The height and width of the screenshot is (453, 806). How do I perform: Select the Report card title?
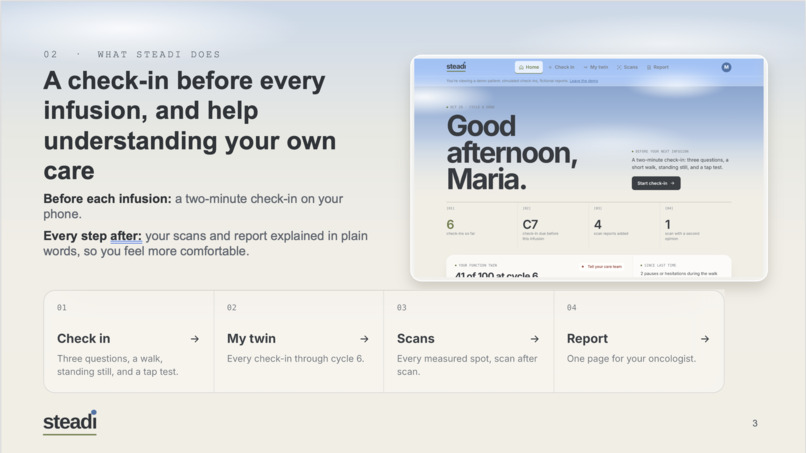587,338
